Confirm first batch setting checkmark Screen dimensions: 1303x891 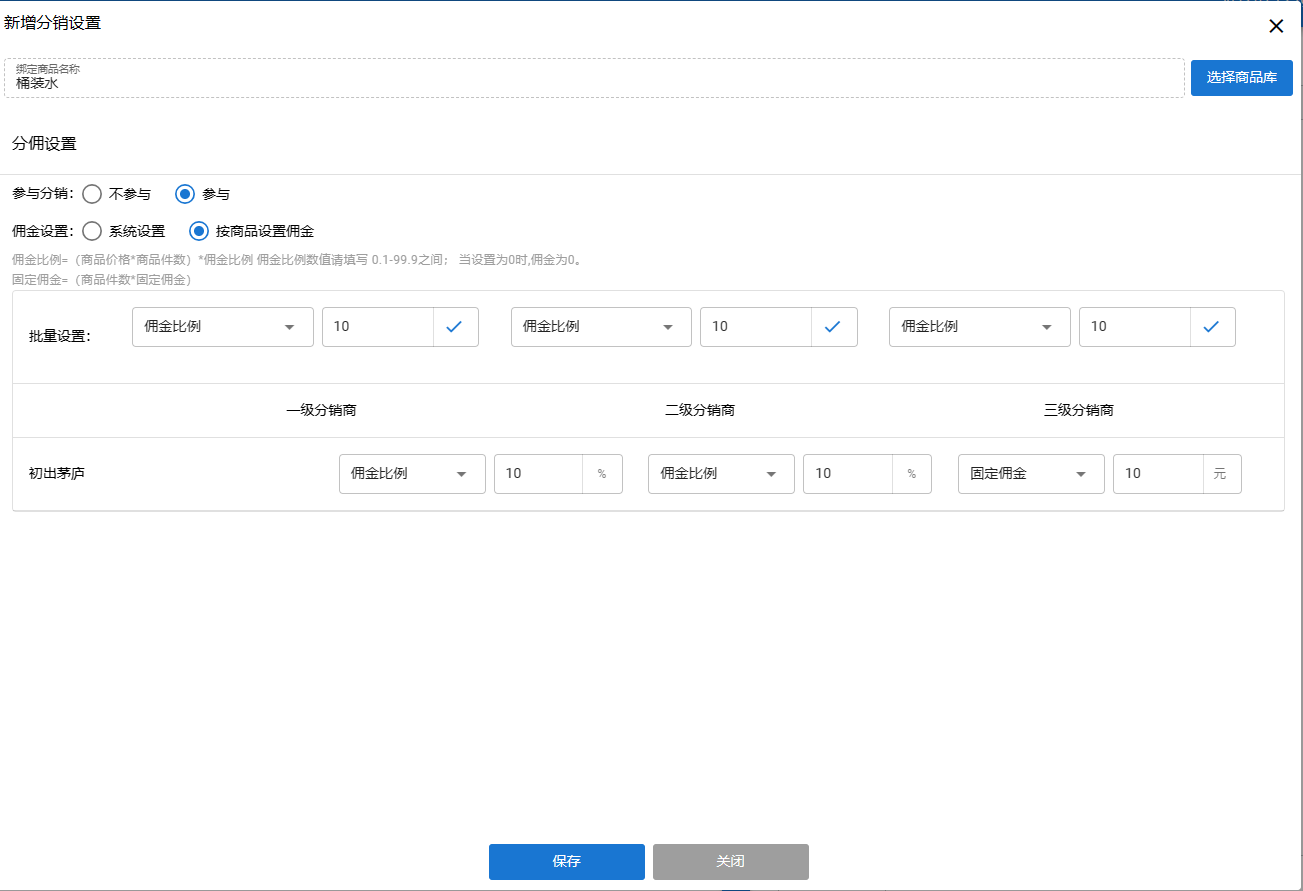pos(455,327)
